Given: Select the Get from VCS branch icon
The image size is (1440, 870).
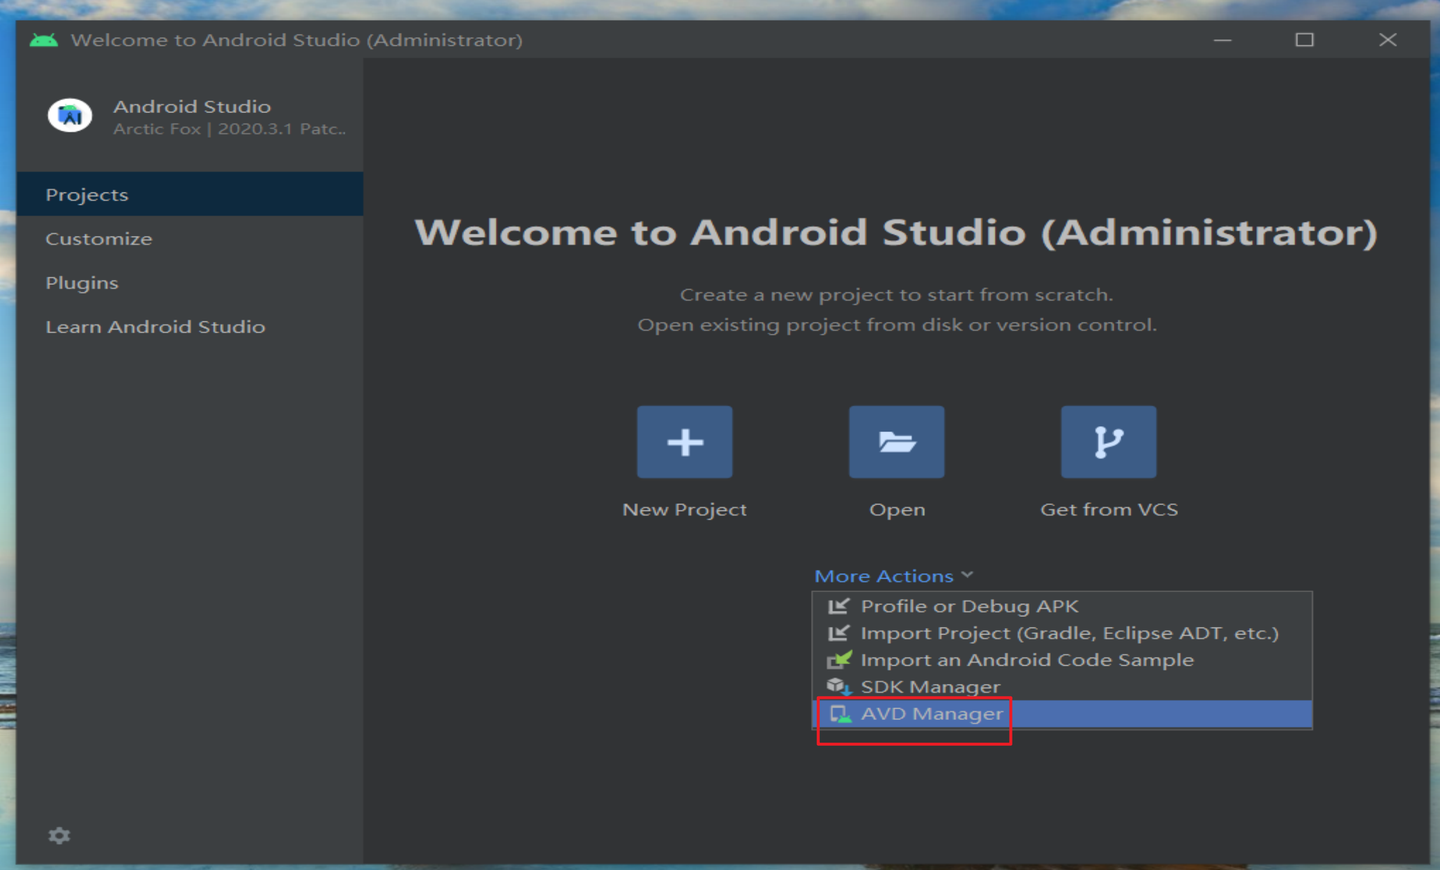Looking at the screenshot, I should pos(1108,441).
